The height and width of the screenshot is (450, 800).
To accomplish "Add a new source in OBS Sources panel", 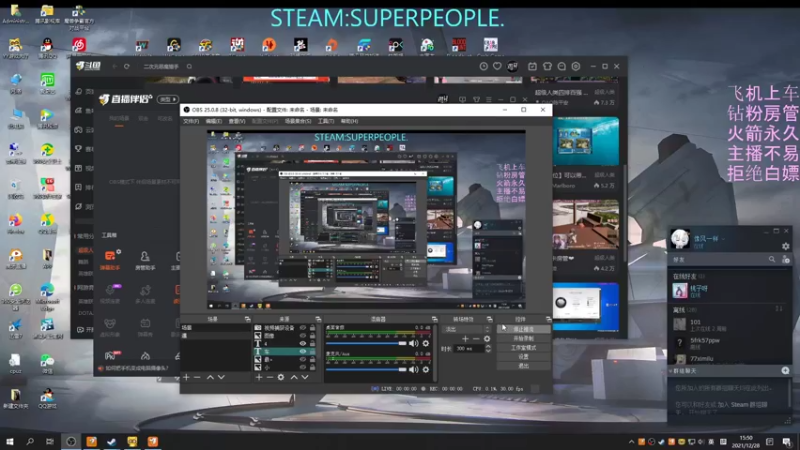I will [259, 377].
